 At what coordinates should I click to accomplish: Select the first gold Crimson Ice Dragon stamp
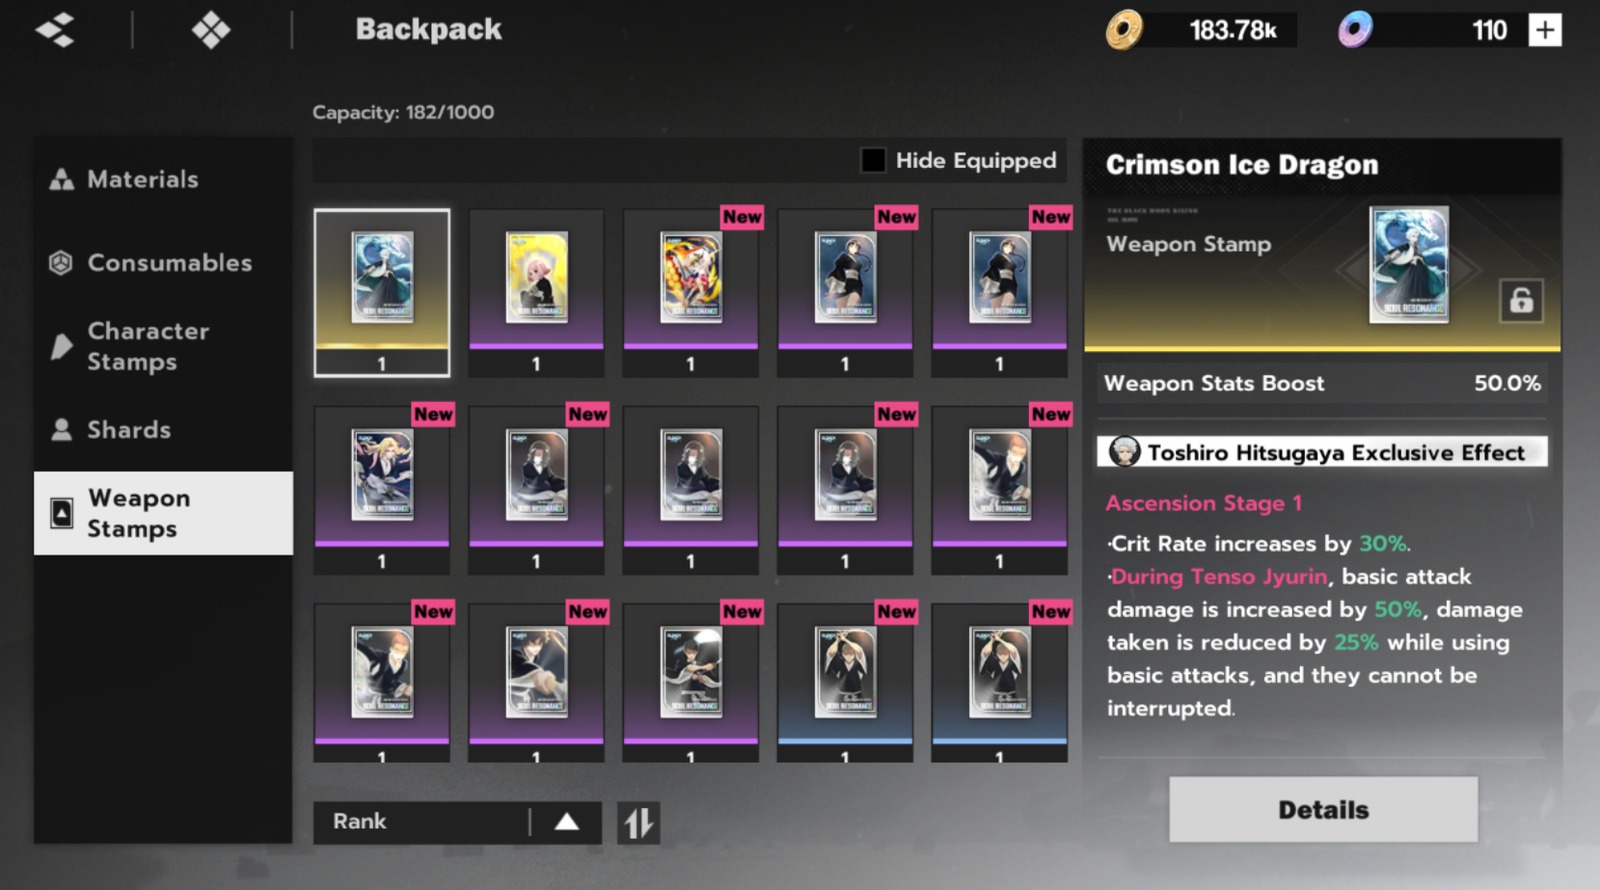tap(382, 293)
